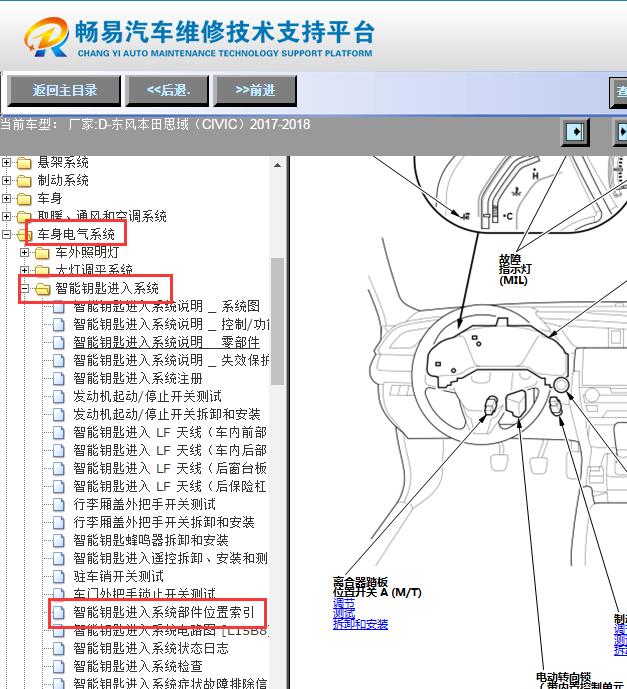Screen dimensions: 627x689
Task: Open 智能钥匙进入系统状态日志 page
Action: [151, 649]
